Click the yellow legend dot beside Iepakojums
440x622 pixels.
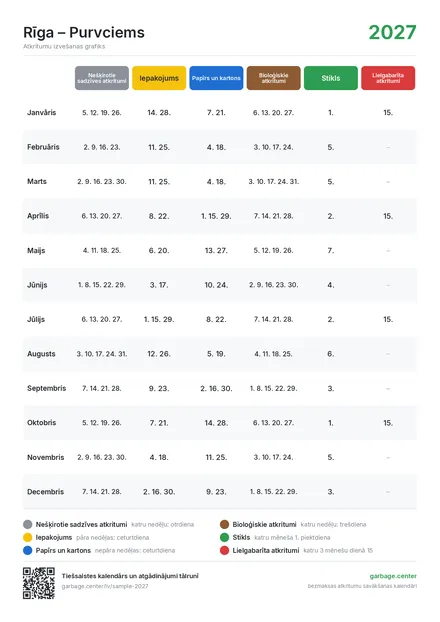(x=27, y=538)
